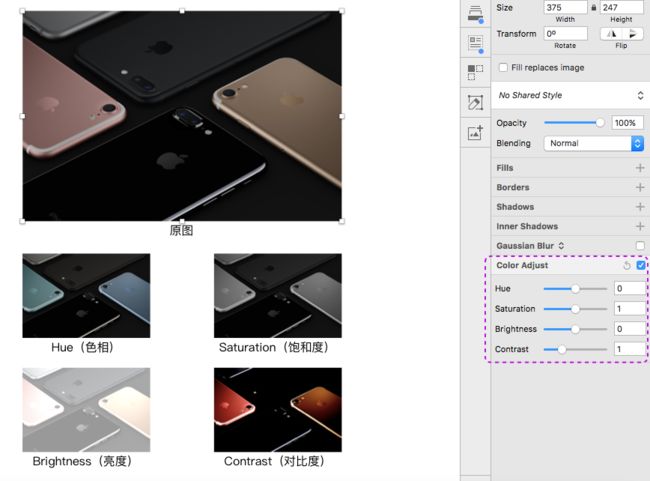The image size is (650, 481).
Task: Click the Width input field
Action: click(x=565, y=7)
